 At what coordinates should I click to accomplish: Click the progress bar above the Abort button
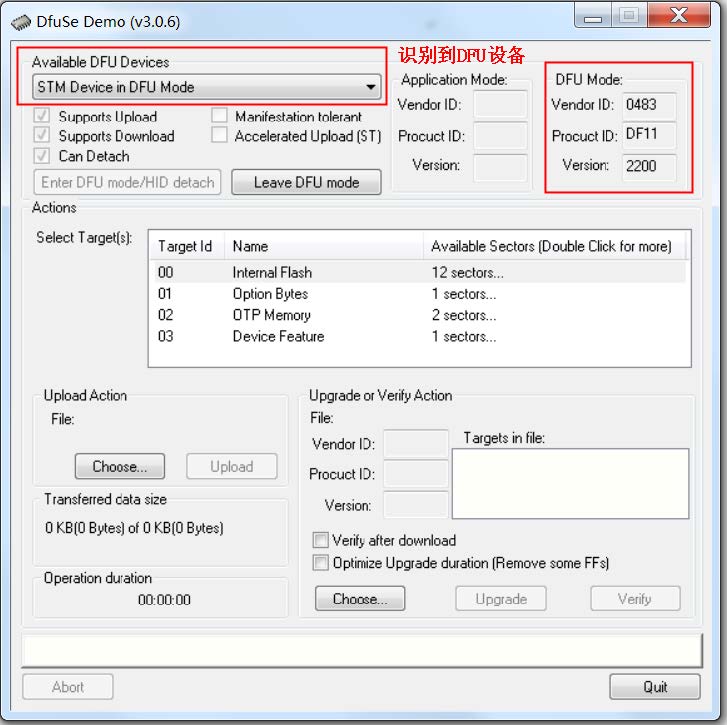362,650
